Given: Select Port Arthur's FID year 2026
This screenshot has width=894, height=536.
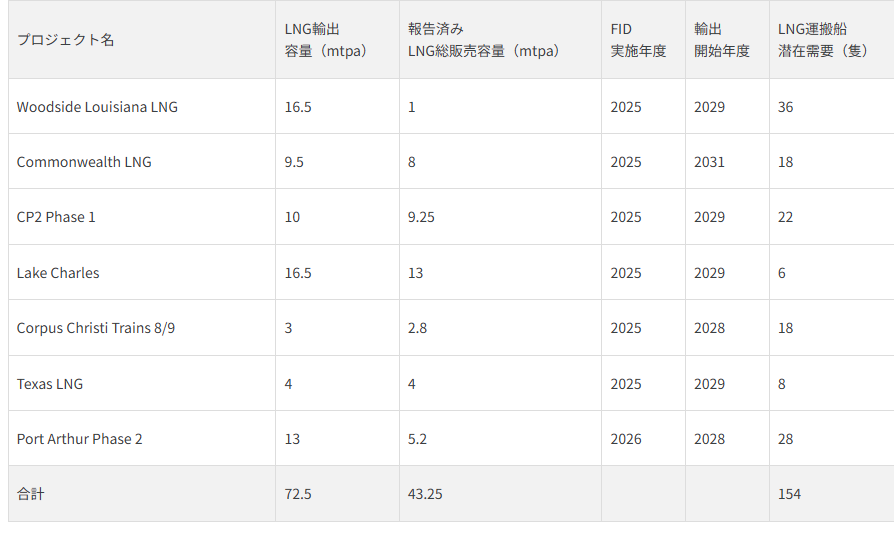Looking at the screenshot, I should coord(626,439).
